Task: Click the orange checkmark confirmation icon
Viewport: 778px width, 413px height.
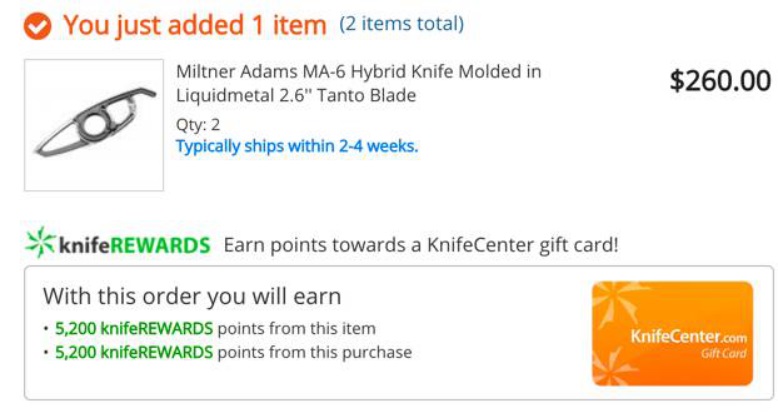Action: 37,26
